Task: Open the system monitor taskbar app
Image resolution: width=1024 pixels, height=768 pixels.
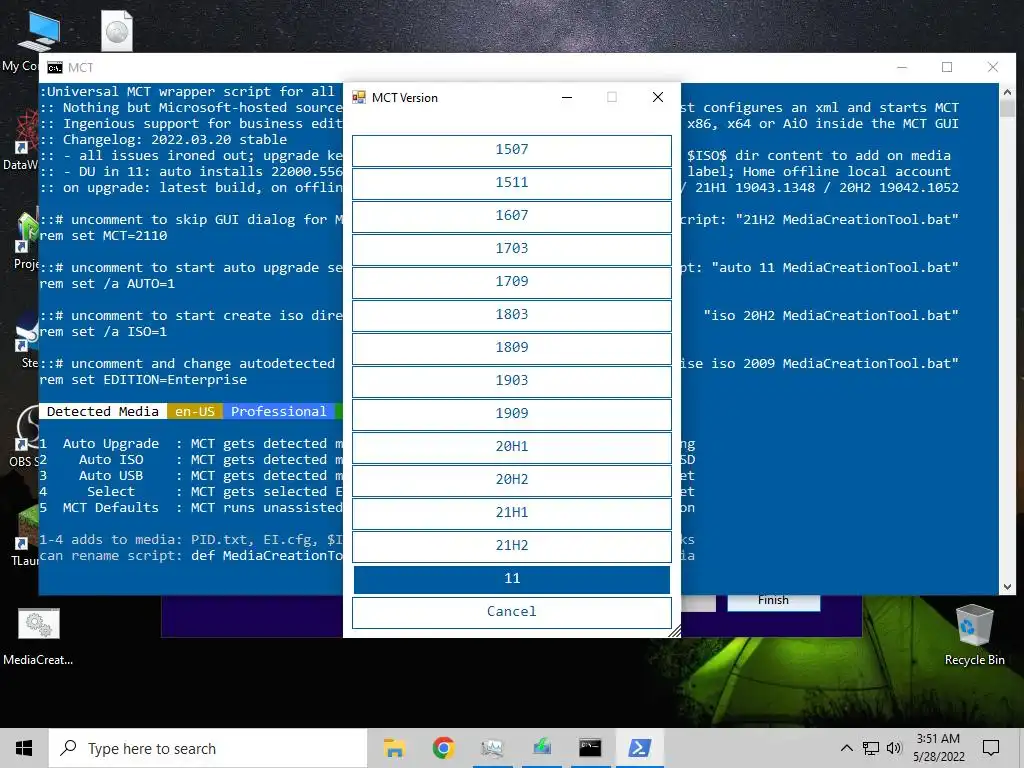Action: [492, 748]
